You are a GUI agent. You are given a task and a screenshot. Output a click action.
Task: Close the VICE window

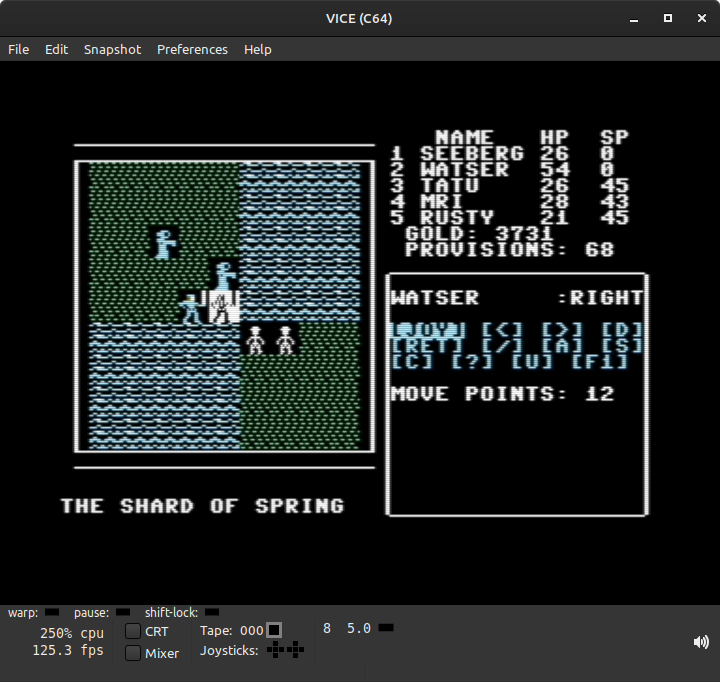coord(702,18)
